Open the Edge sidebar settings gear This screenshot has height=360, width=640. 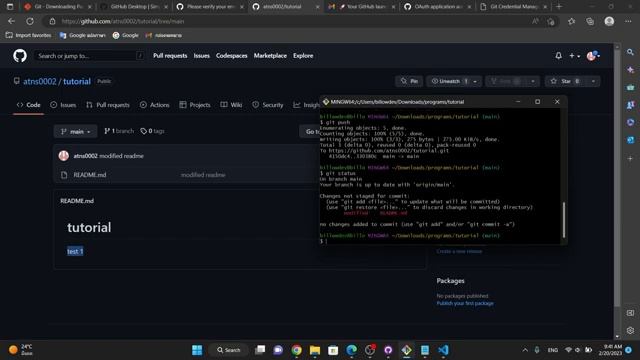pos(630,330)
